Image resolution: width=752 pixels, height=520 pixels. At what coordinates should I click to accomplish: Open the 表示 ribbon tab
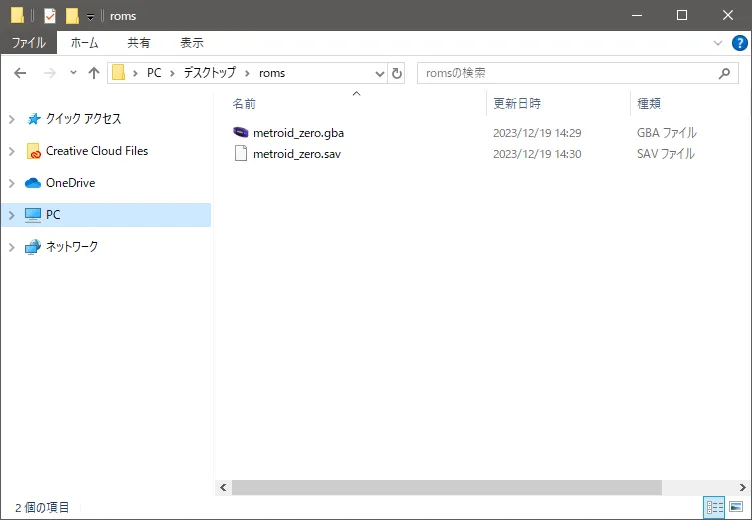pos(191,43)
